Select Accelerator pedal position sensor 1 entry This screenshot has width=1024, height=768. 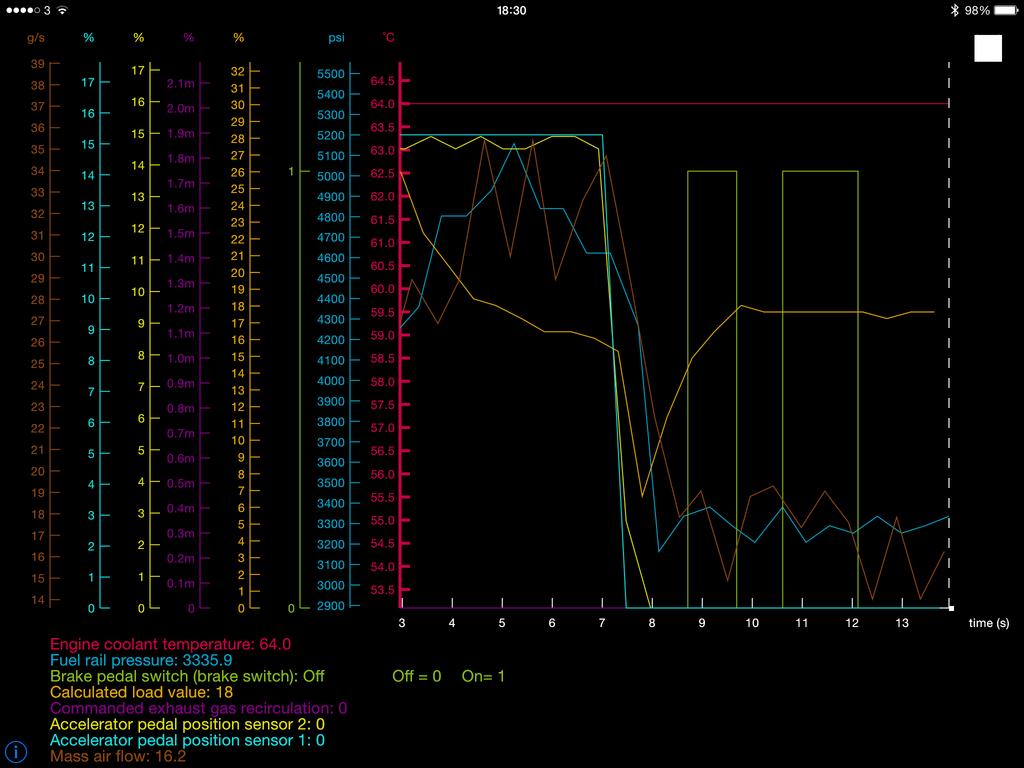[187, 741]
